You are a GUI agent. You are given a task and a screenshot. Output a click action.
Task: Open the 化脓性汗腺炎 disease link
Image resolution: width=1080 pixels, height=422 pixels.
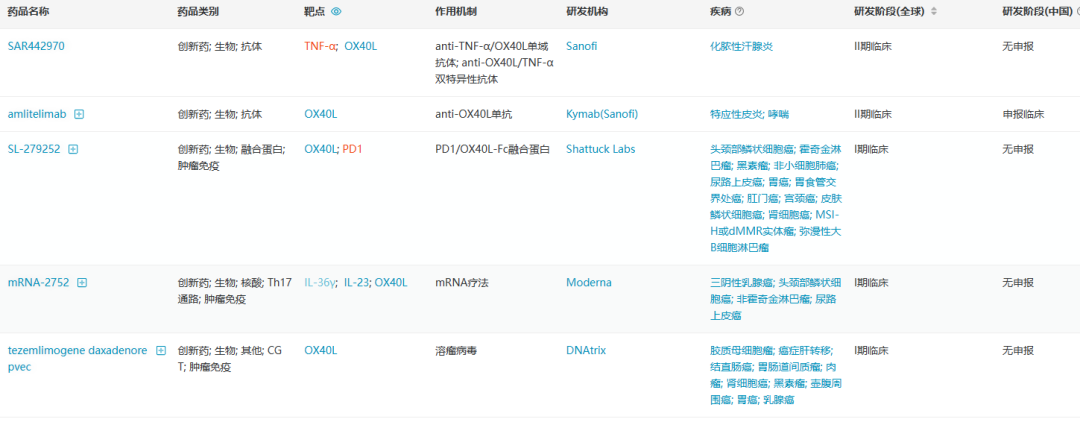[x=740, y=46]
